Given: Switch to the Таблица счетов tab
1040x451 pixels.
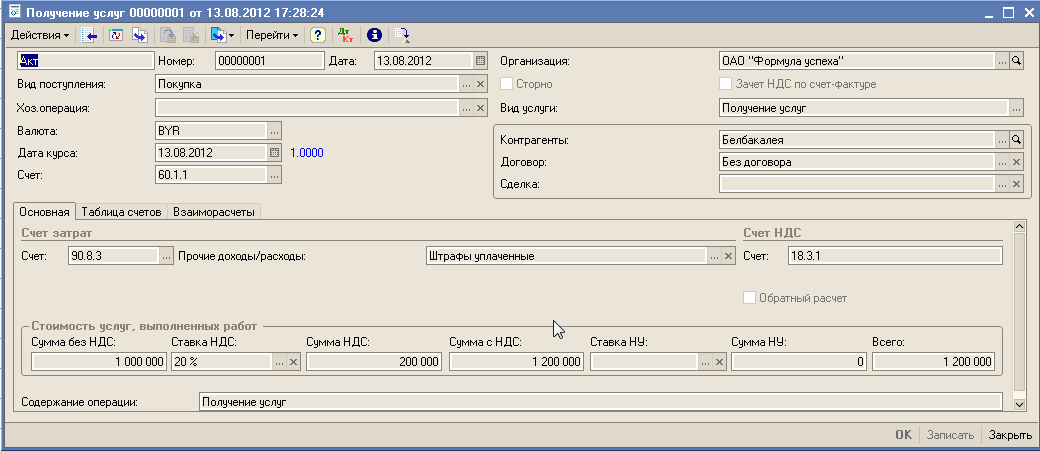Looking at the screenshot, I should point(121,212).
